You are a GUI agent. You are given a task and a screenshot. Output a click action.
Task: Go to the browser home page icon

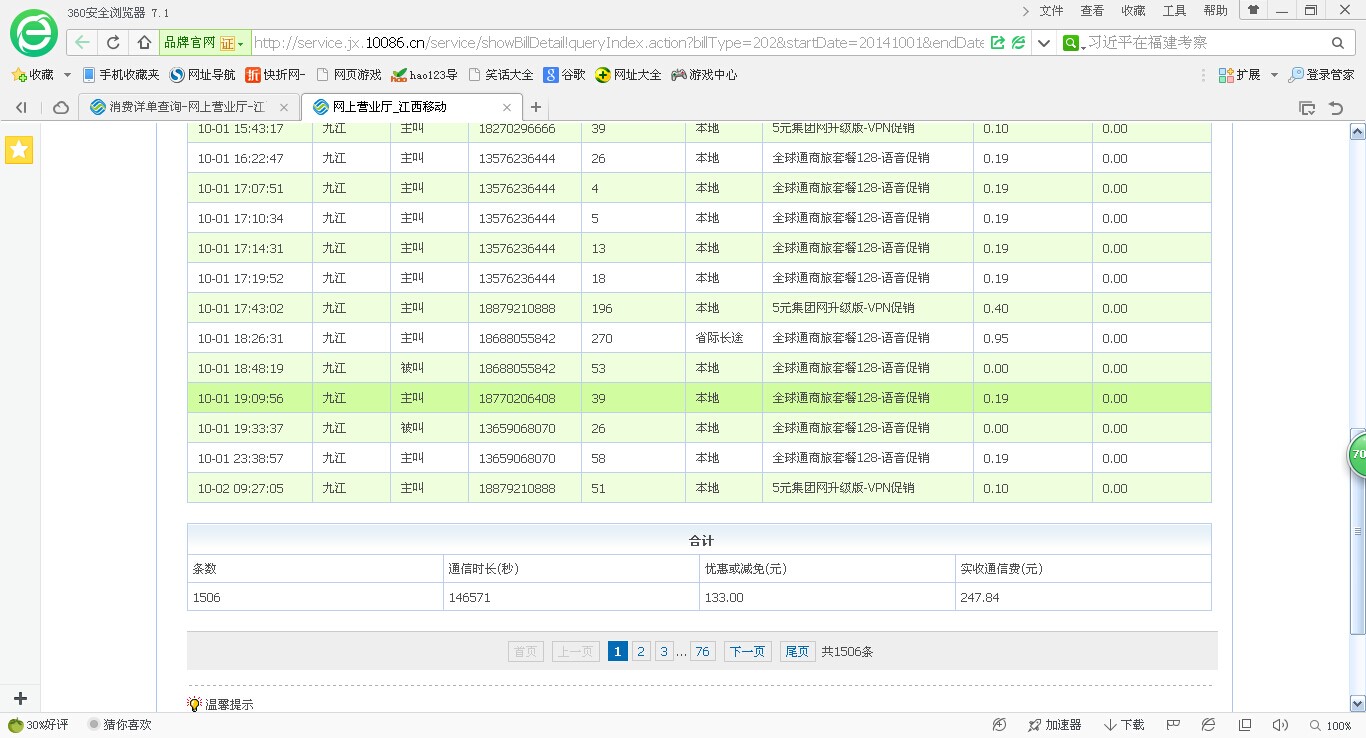pyautogui.click(x=145, y=43)
